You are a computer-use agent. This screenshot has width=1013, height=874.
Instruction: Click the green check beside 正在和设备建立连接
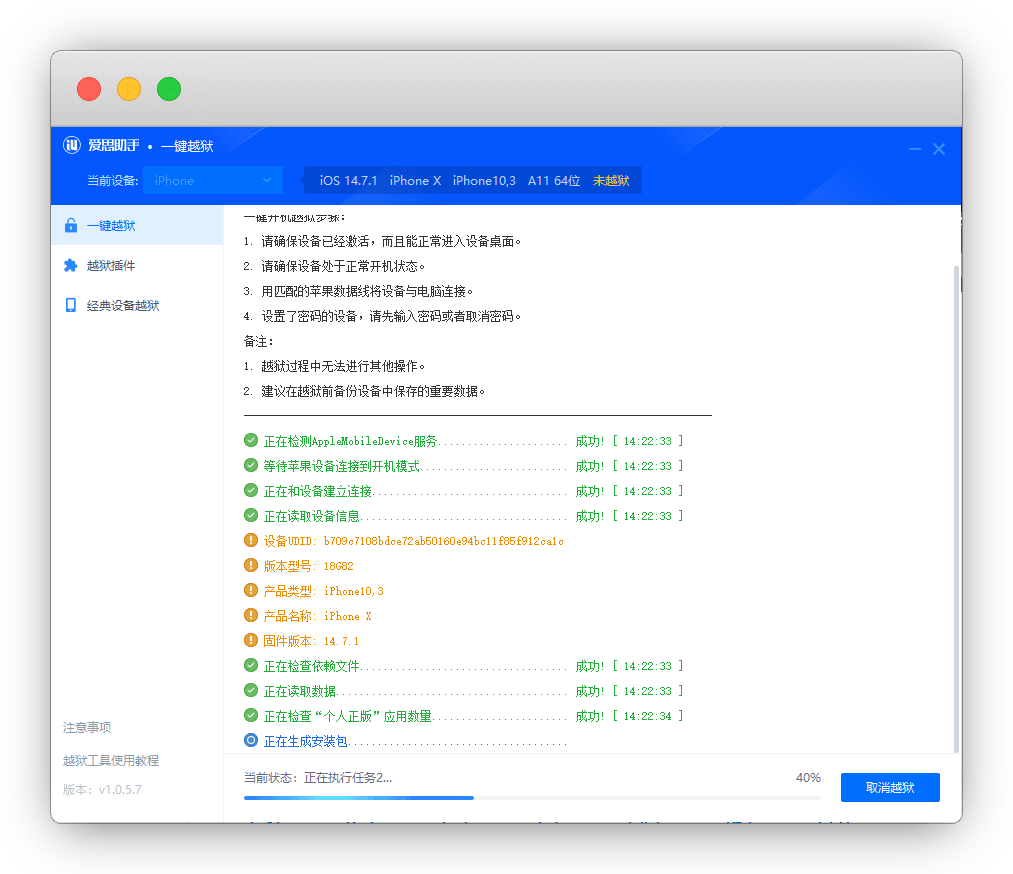coord(251,490)
